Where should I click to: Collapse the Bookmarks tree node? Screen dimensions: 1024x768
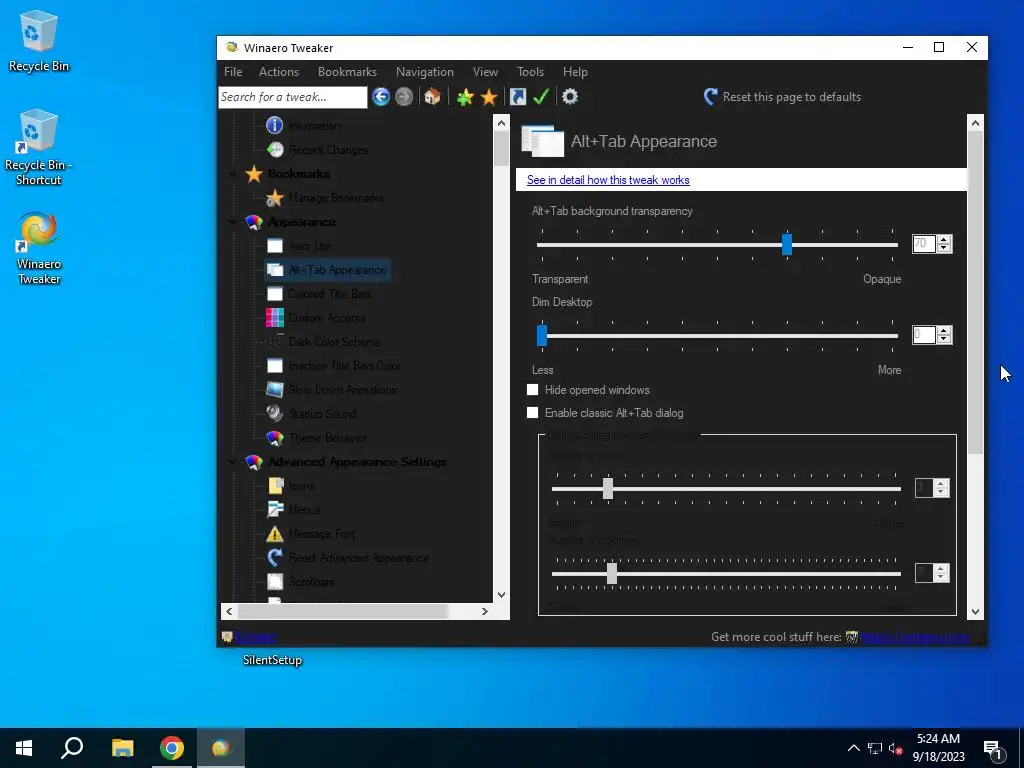[232, 174]
